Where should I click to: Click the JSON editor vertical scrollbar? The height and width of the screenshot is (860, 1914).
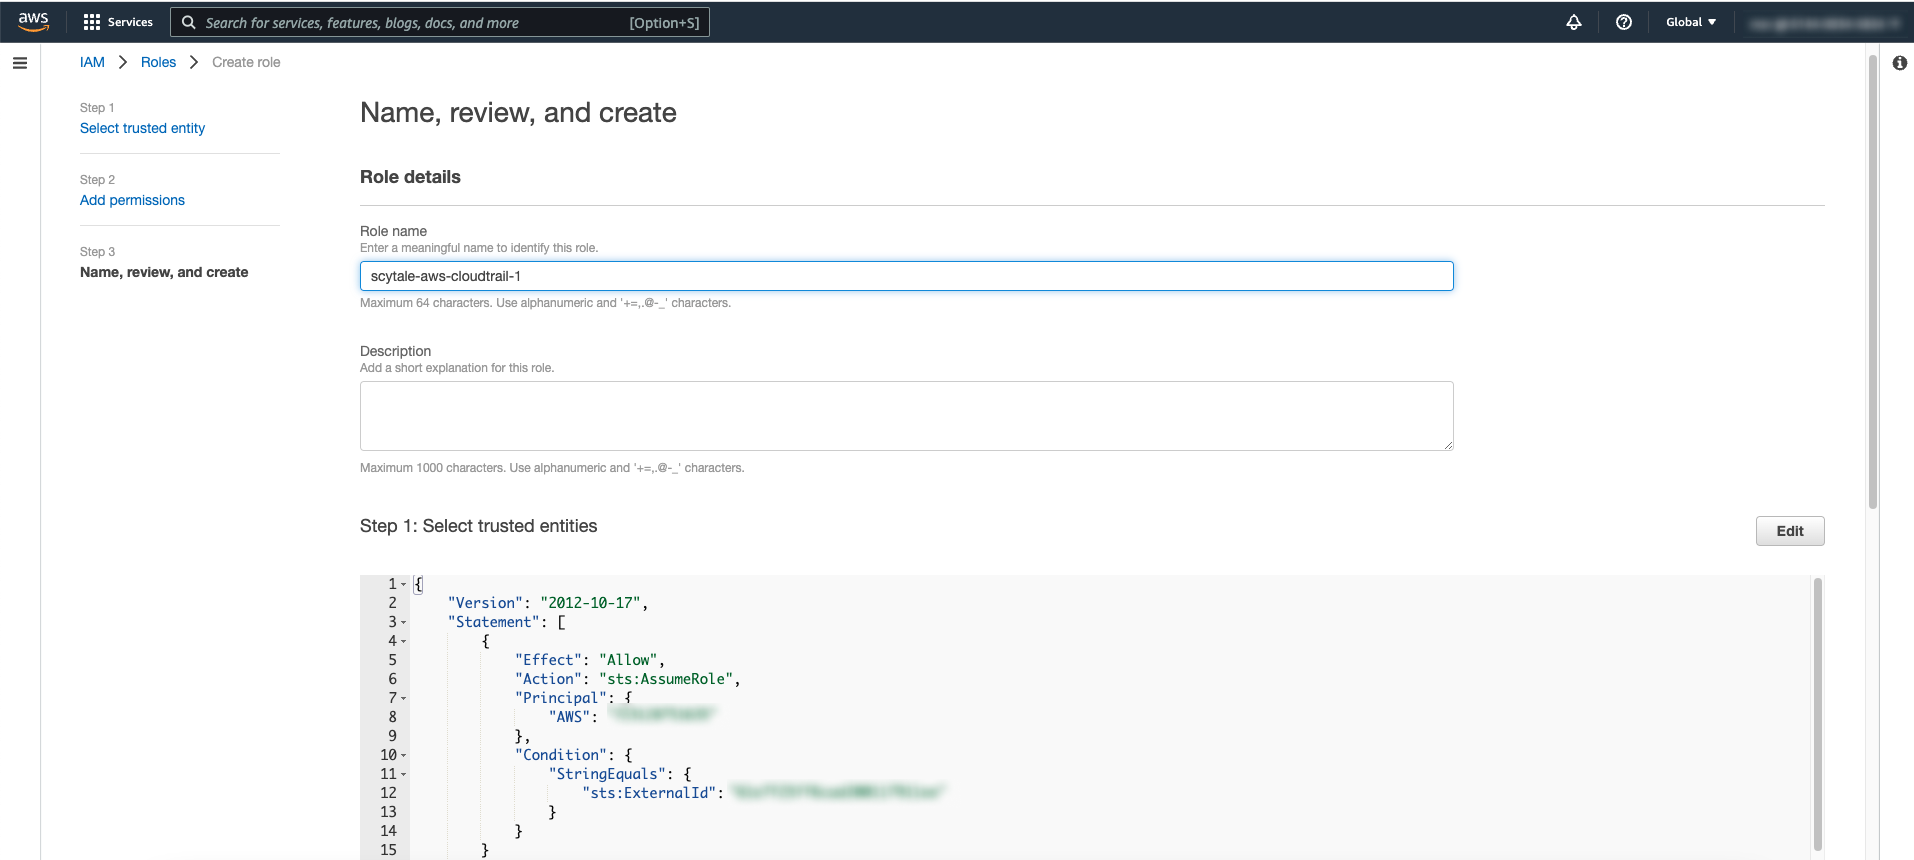point(1818,714)
